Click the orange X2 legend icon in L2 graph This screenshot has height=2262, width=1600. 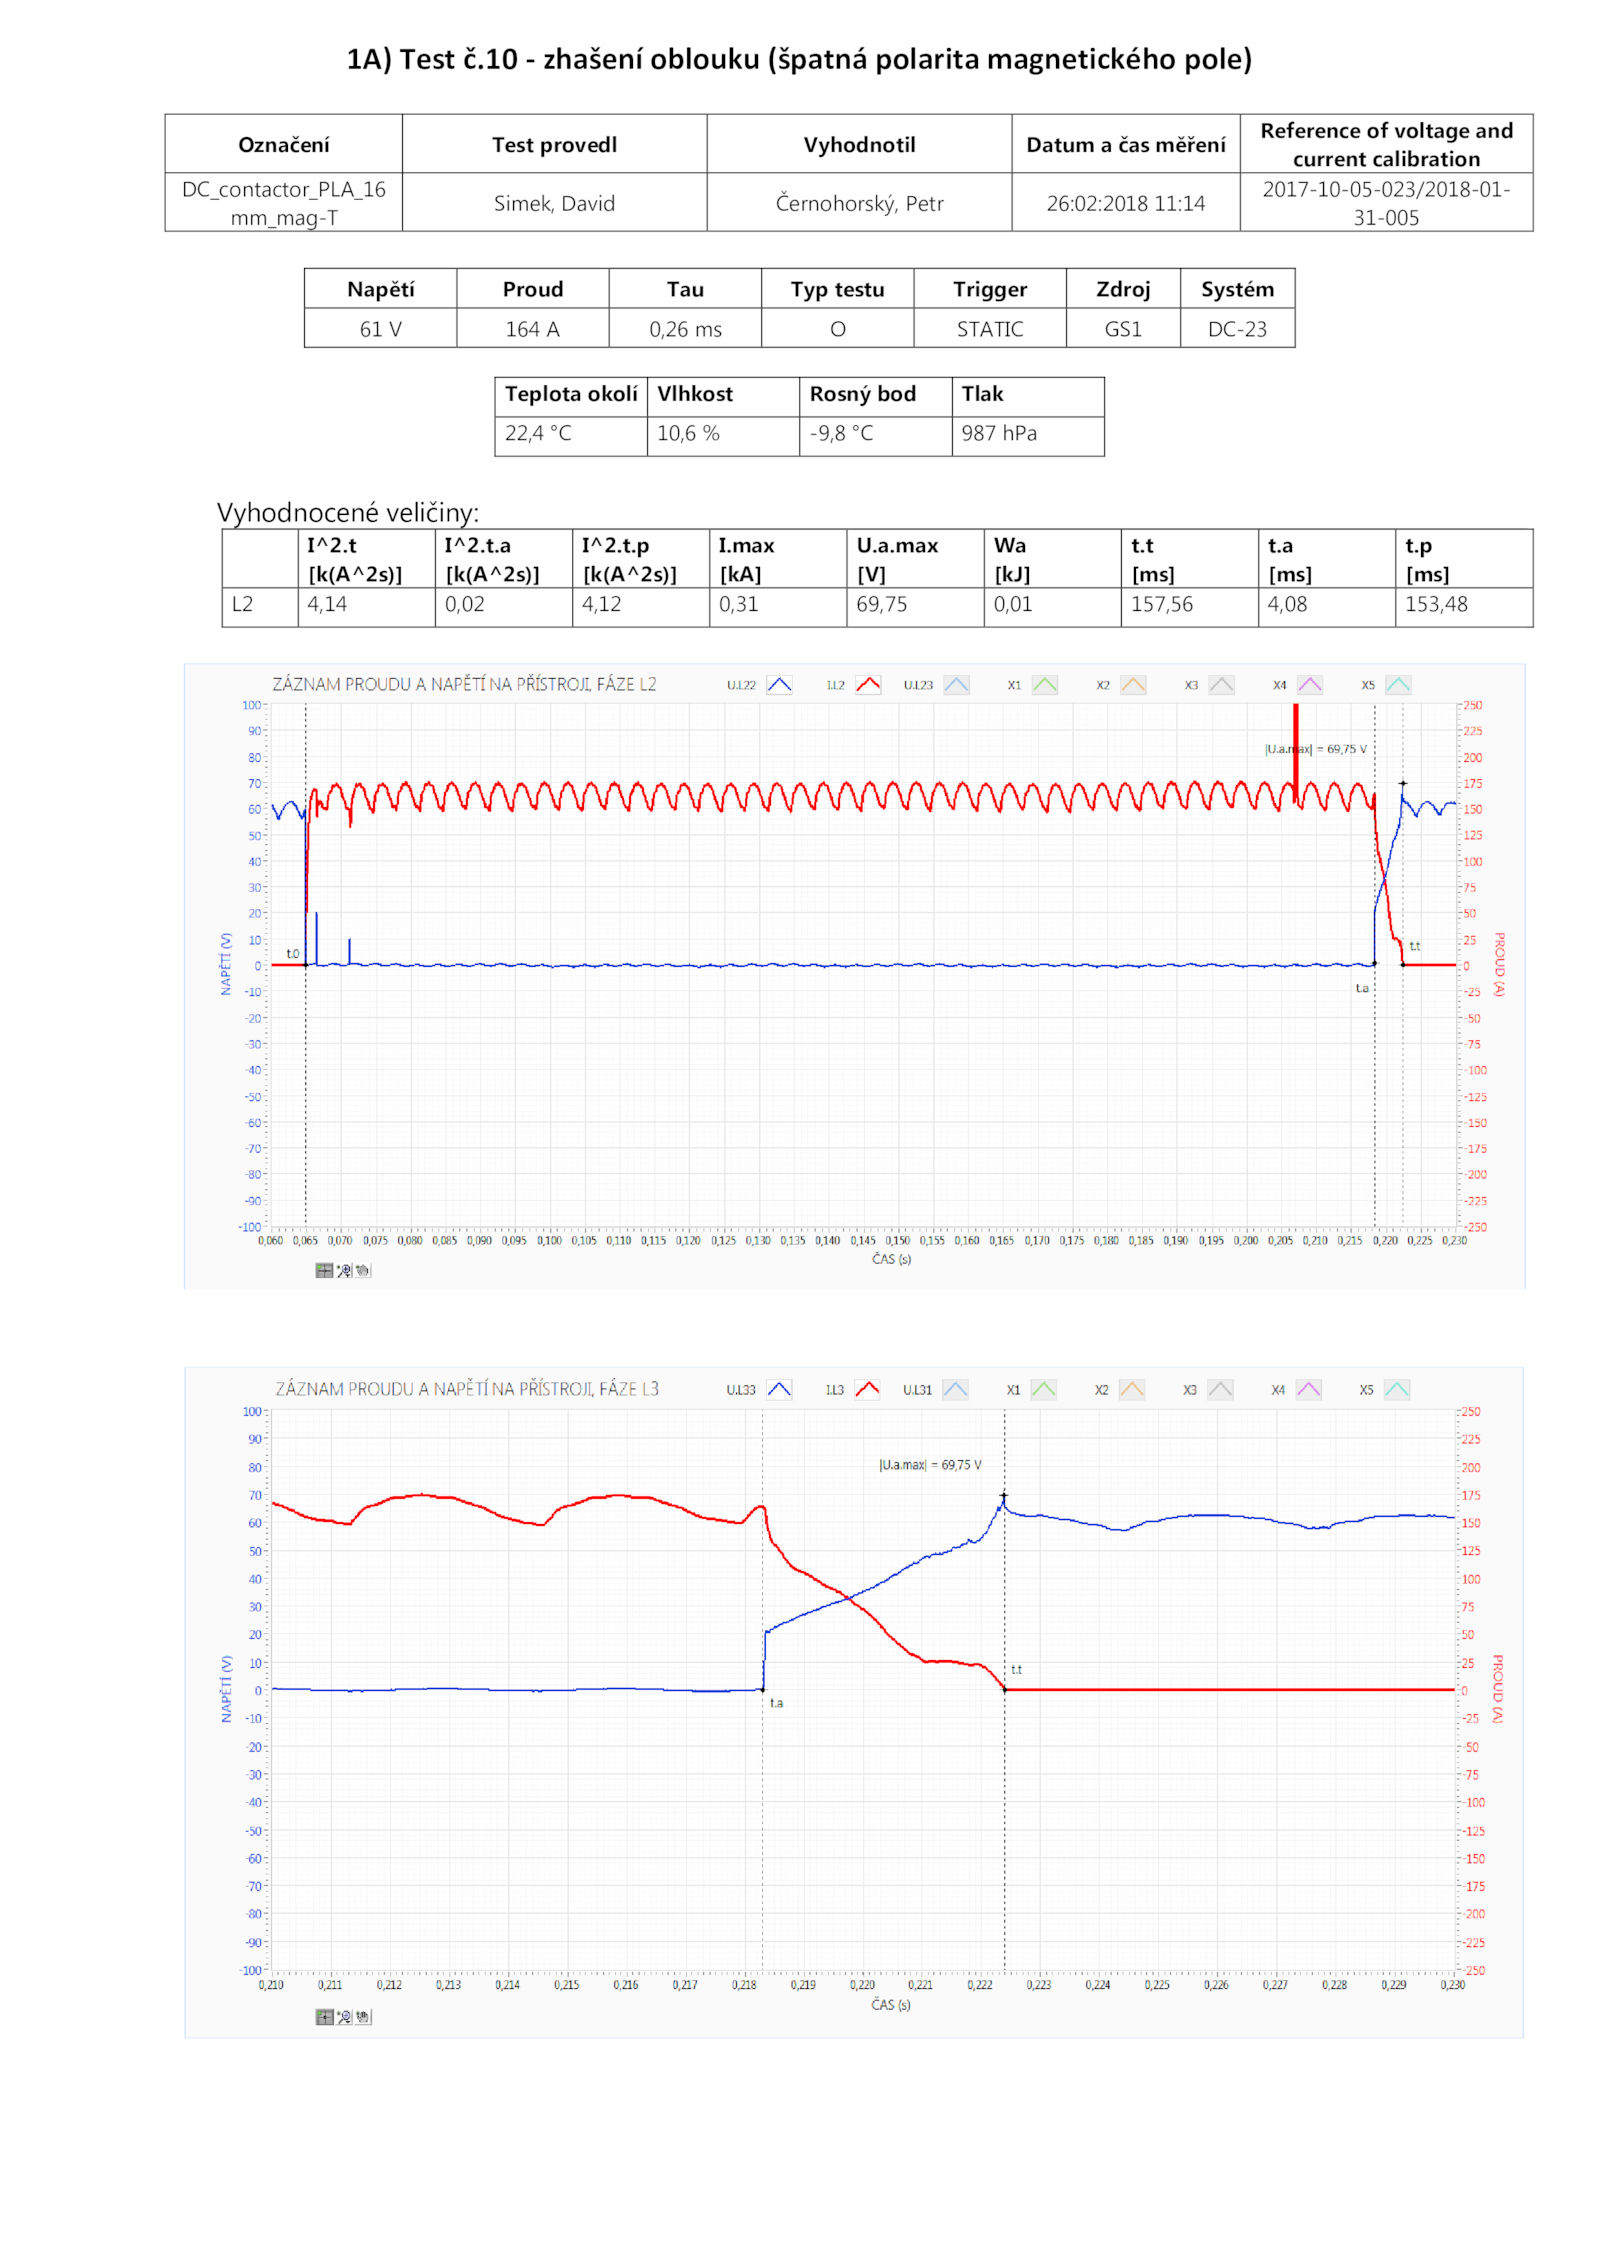1133,685
